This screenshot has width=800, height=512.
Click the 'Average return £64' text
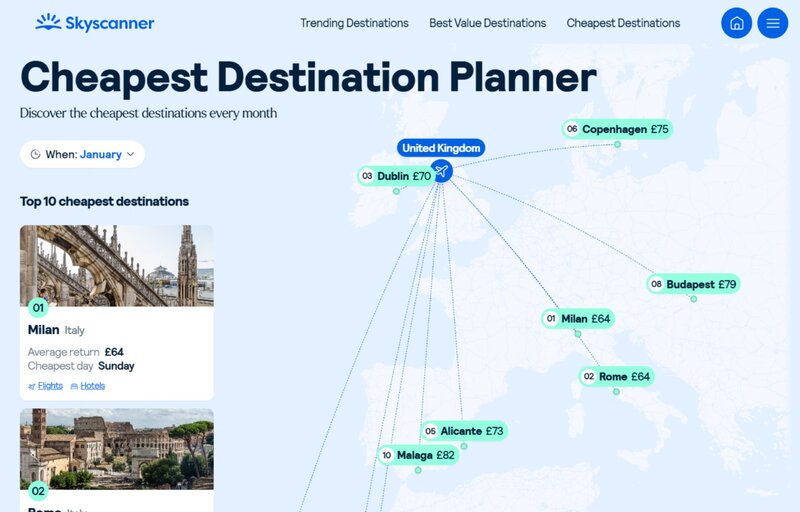(x=76, y=352)
